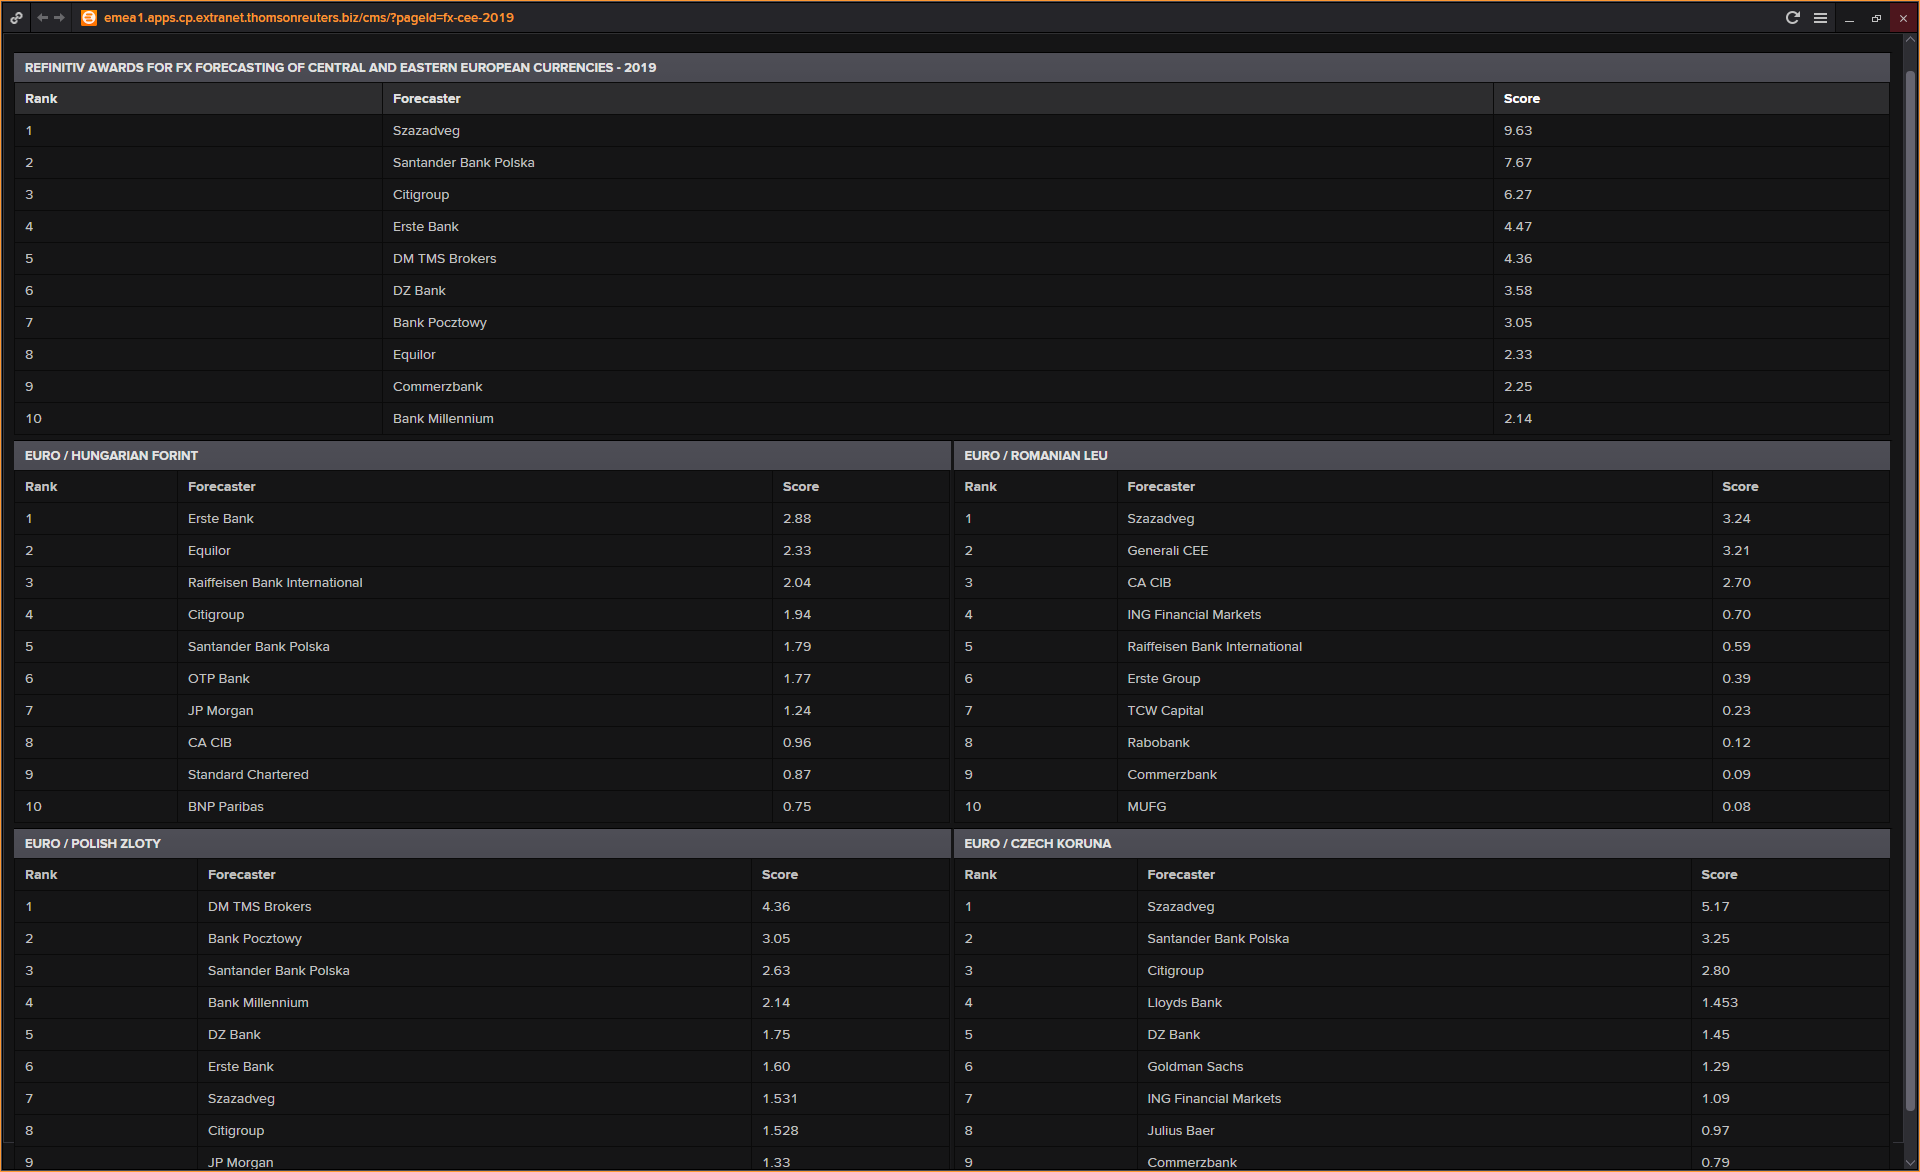
Task: Restore down the window
Action: [1876, 18]
